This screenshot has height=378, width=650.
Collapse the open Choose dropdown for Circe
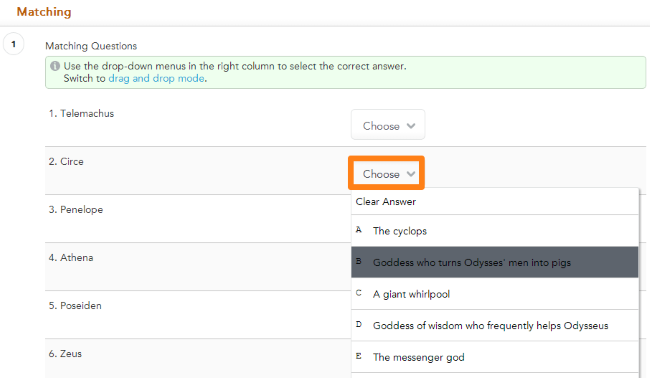tap(386, 173)
